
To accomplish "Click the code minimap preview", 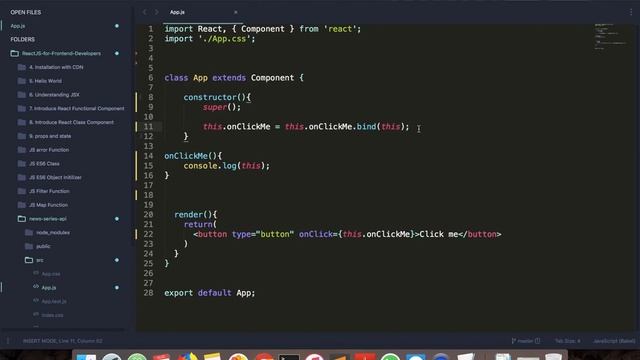I will [x=611, y=37].
